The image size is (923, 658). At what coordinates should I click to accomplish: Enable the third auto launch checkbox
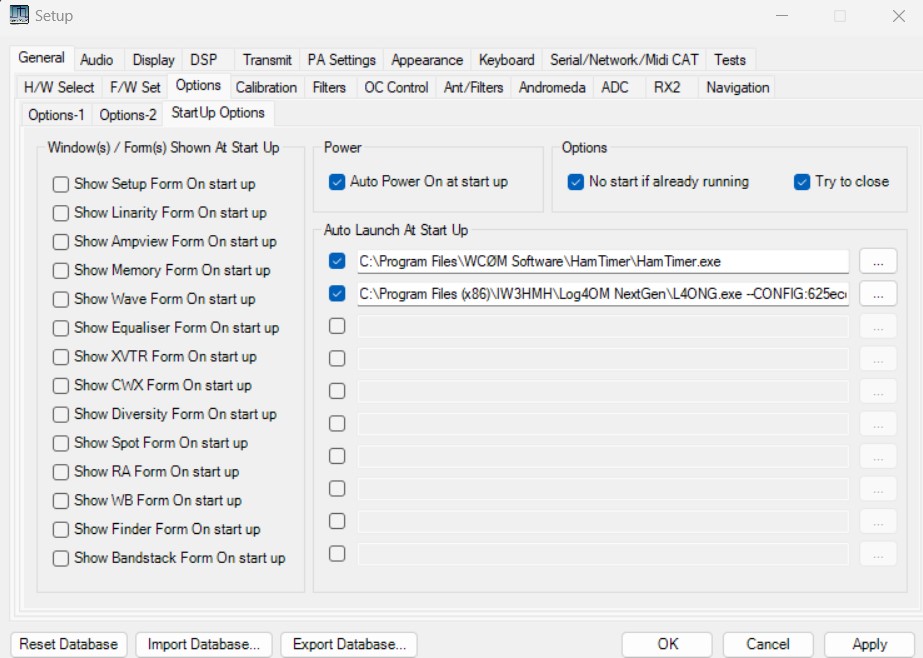click(x=337, y=326)
